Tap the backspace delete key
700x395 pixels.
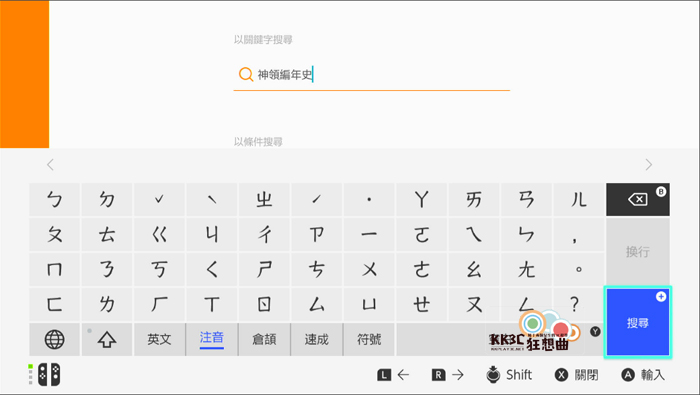pyautogui.click(x=638, y=199)
